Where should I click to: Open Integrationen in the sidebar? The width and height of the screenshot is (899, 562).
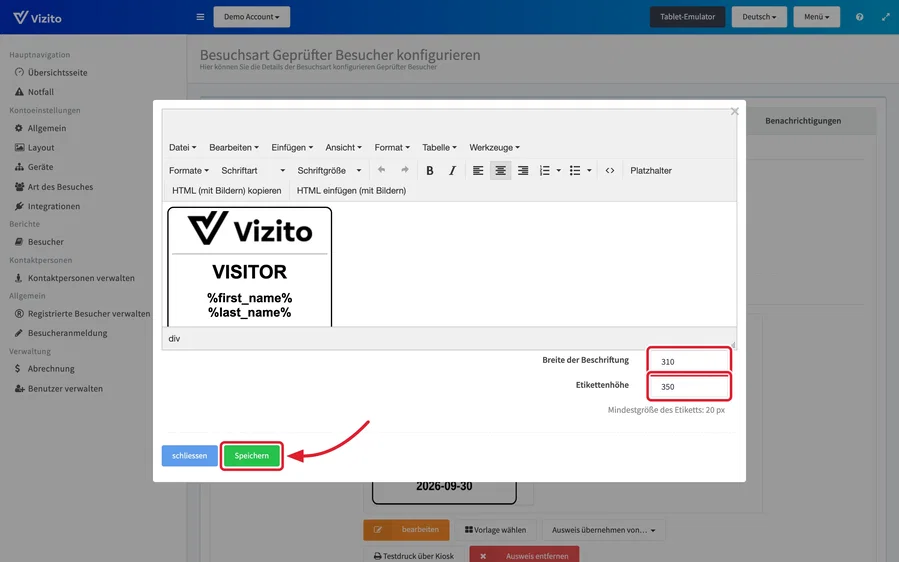tap(47, 206)
